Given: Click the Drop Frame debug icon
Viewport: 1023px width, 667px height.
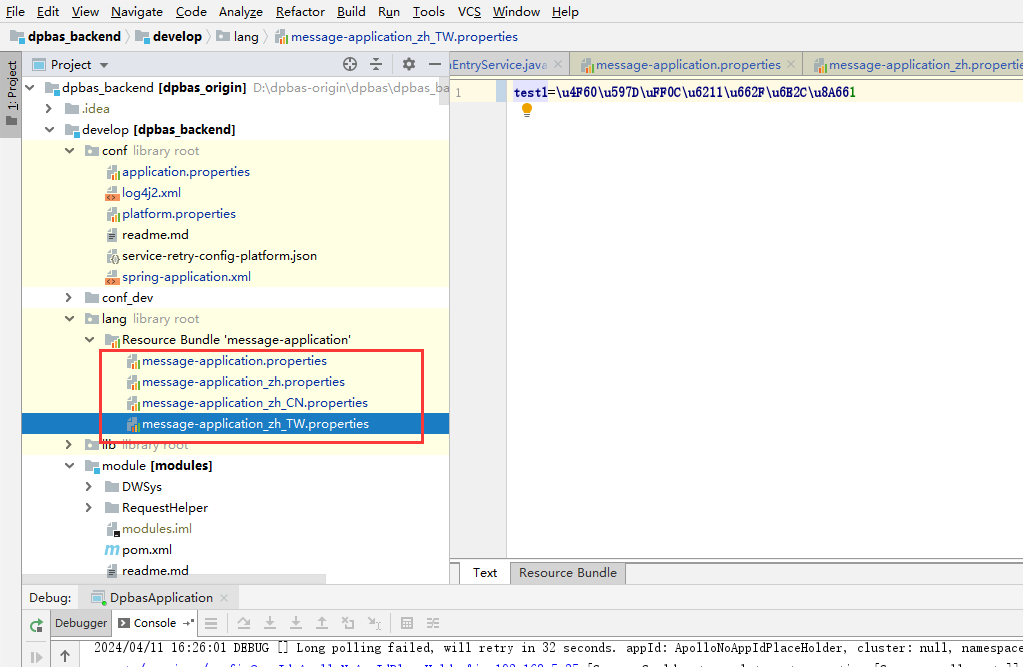Looking at the screenshot, I should pos(348,623).
